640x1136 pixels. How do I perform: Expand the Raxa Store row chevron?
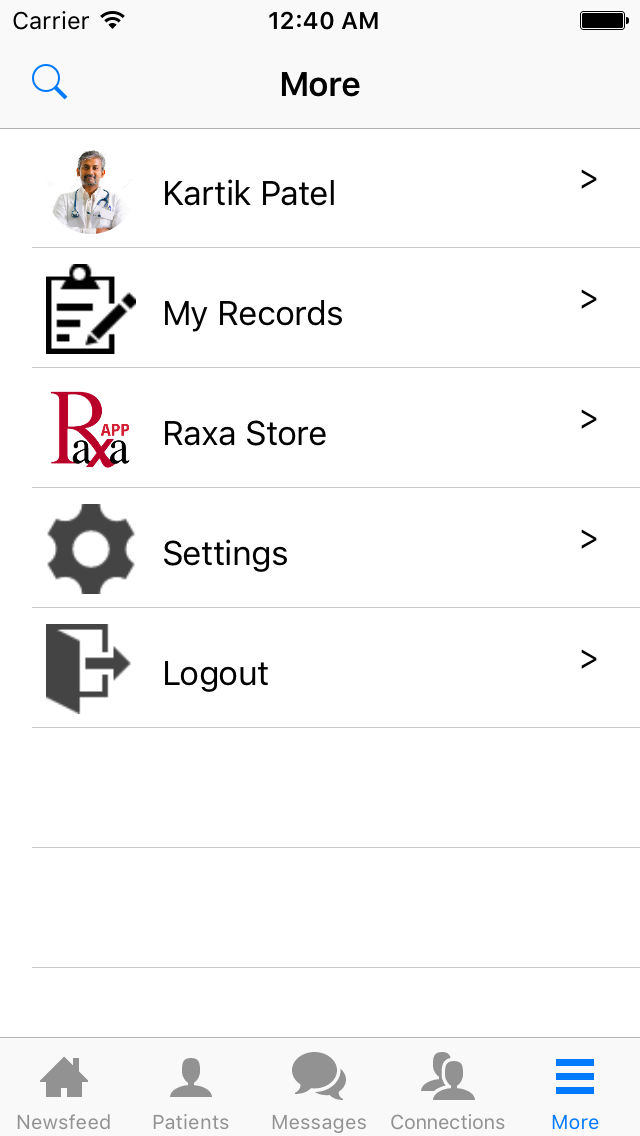point(589,419)
